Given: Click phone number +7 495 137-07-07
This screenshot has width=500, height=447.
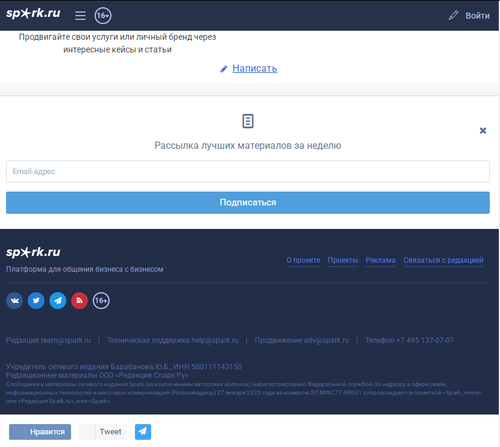Looking at the screenshot, I should 425,340.
